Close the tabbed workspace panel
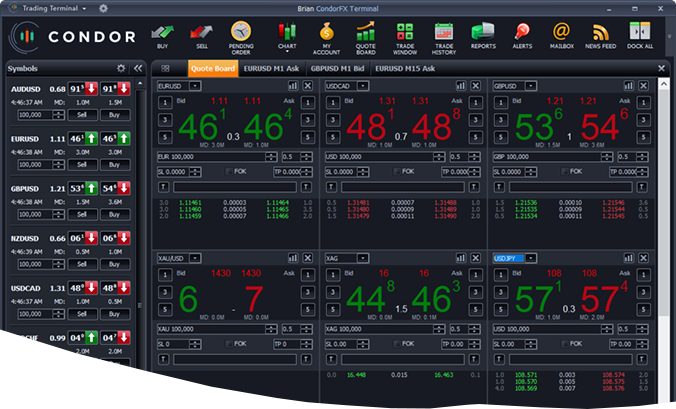Viewport: 676px width, 409px height. point(661,68)
